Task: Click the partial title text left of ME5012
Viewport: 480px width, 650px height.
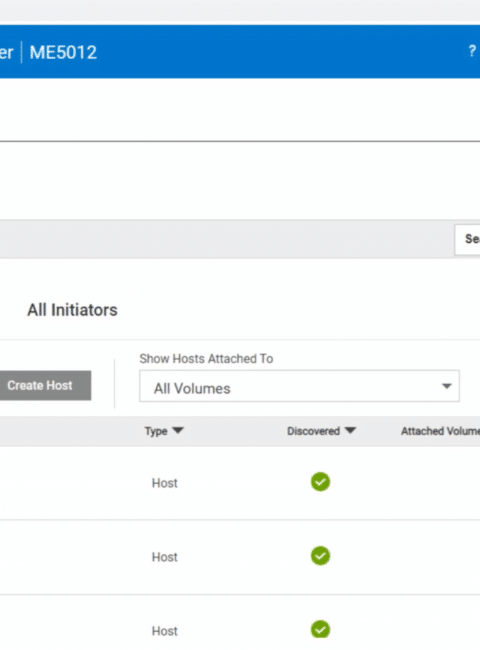Action: tap(7, 53)
